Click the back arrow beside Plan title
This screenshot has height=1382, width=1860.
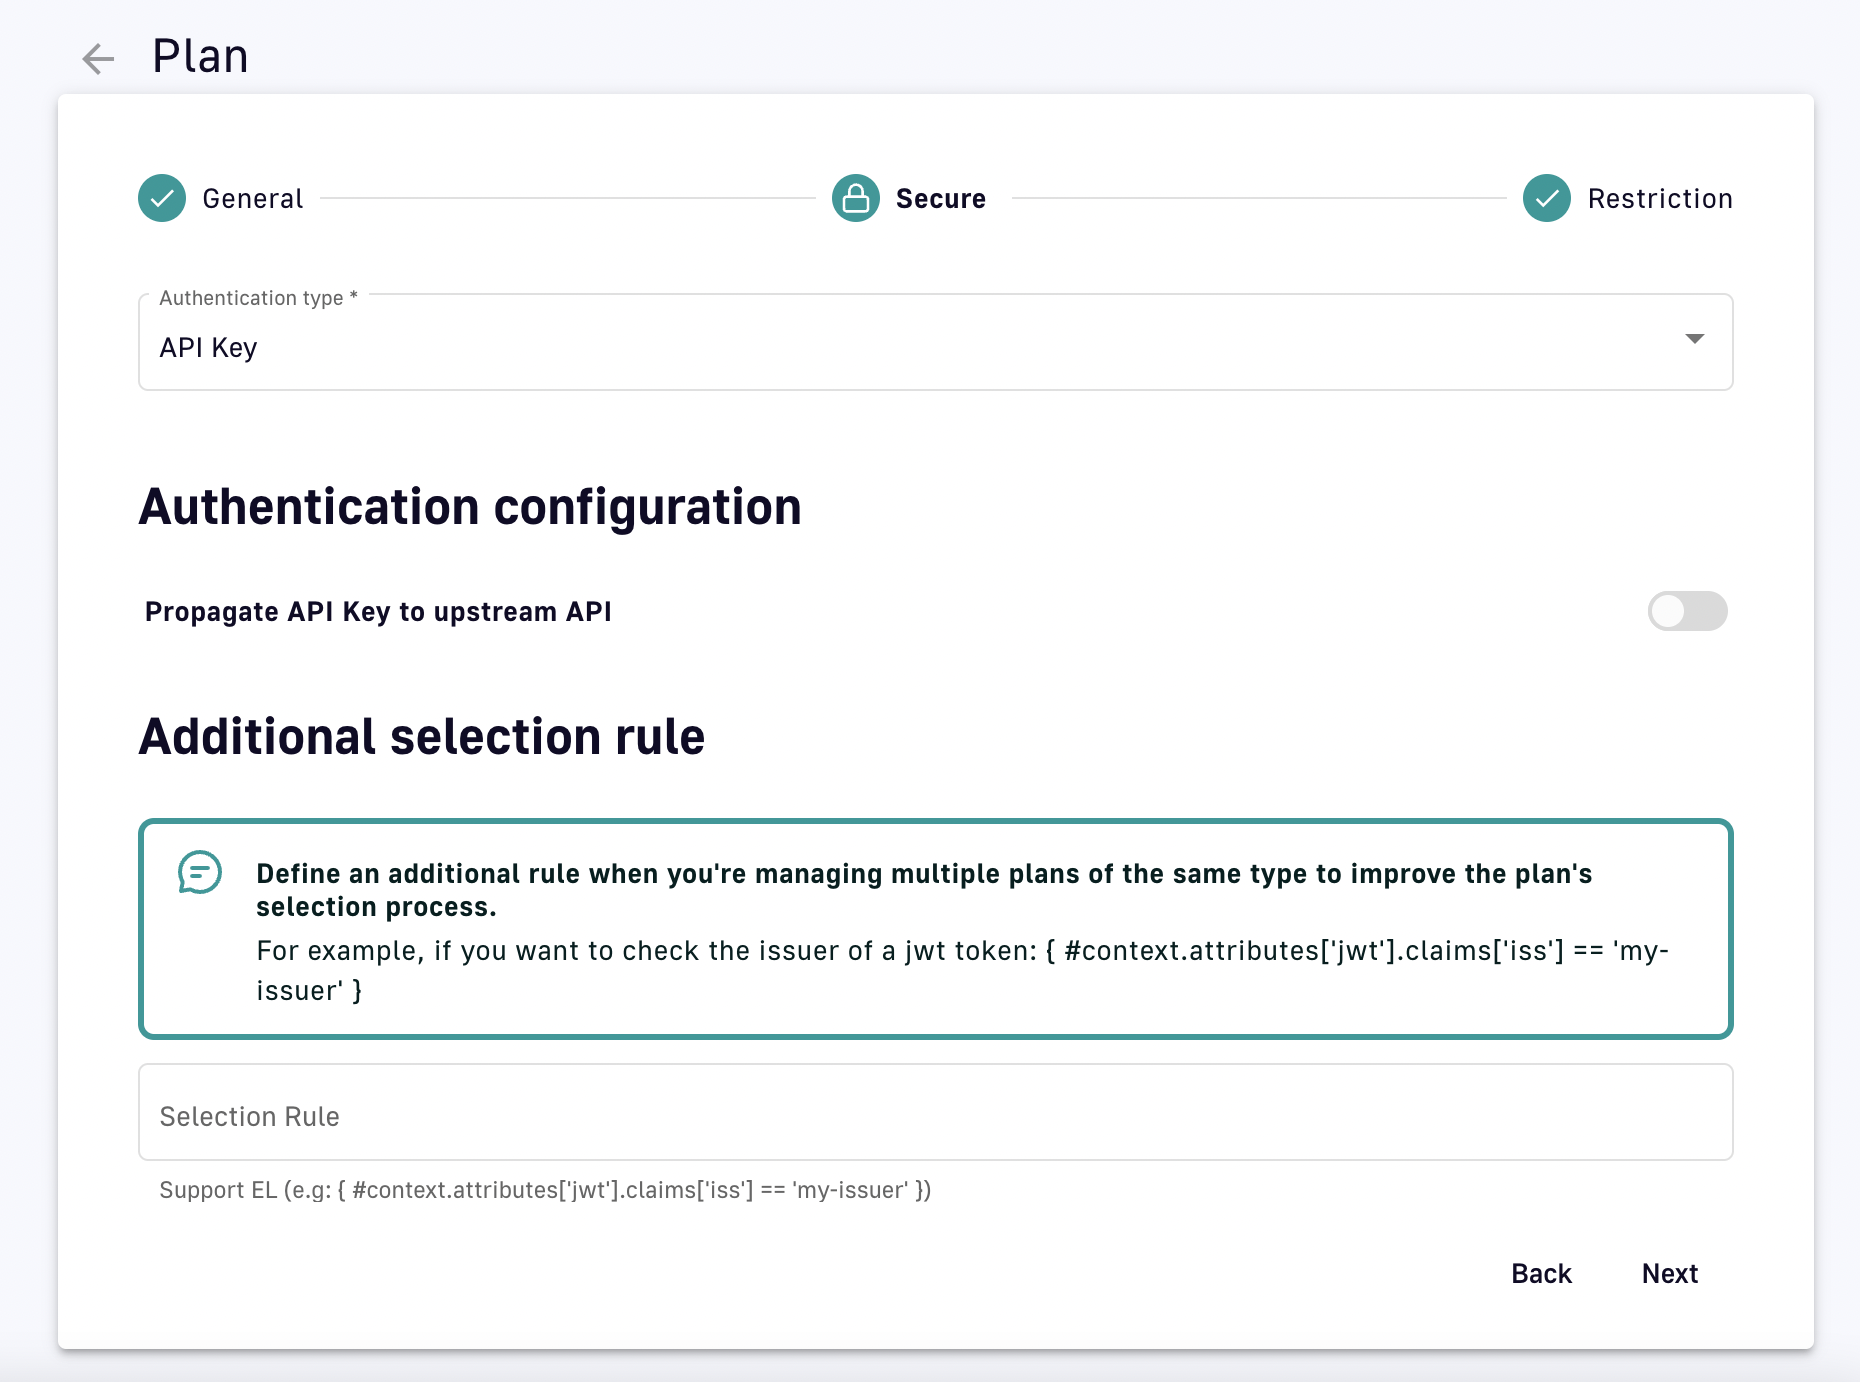(98, 59)
